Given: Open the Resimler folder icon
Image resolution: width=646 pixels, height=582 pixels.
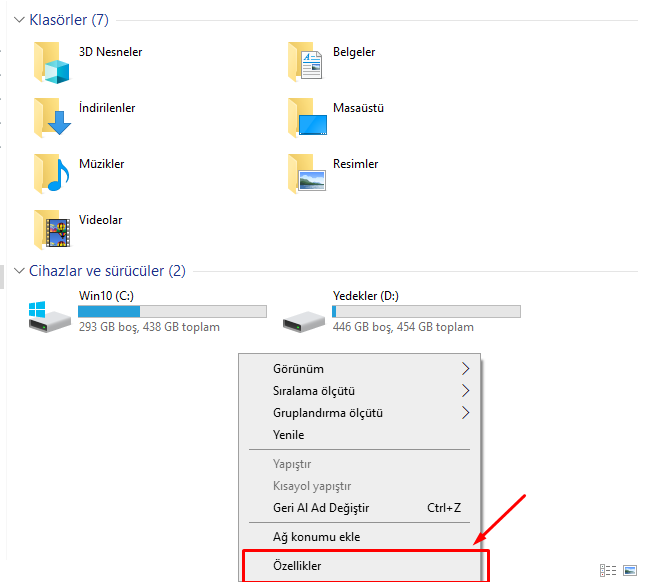Looking at the screenshot, I should pyautogui.click(x=307, y=173).
